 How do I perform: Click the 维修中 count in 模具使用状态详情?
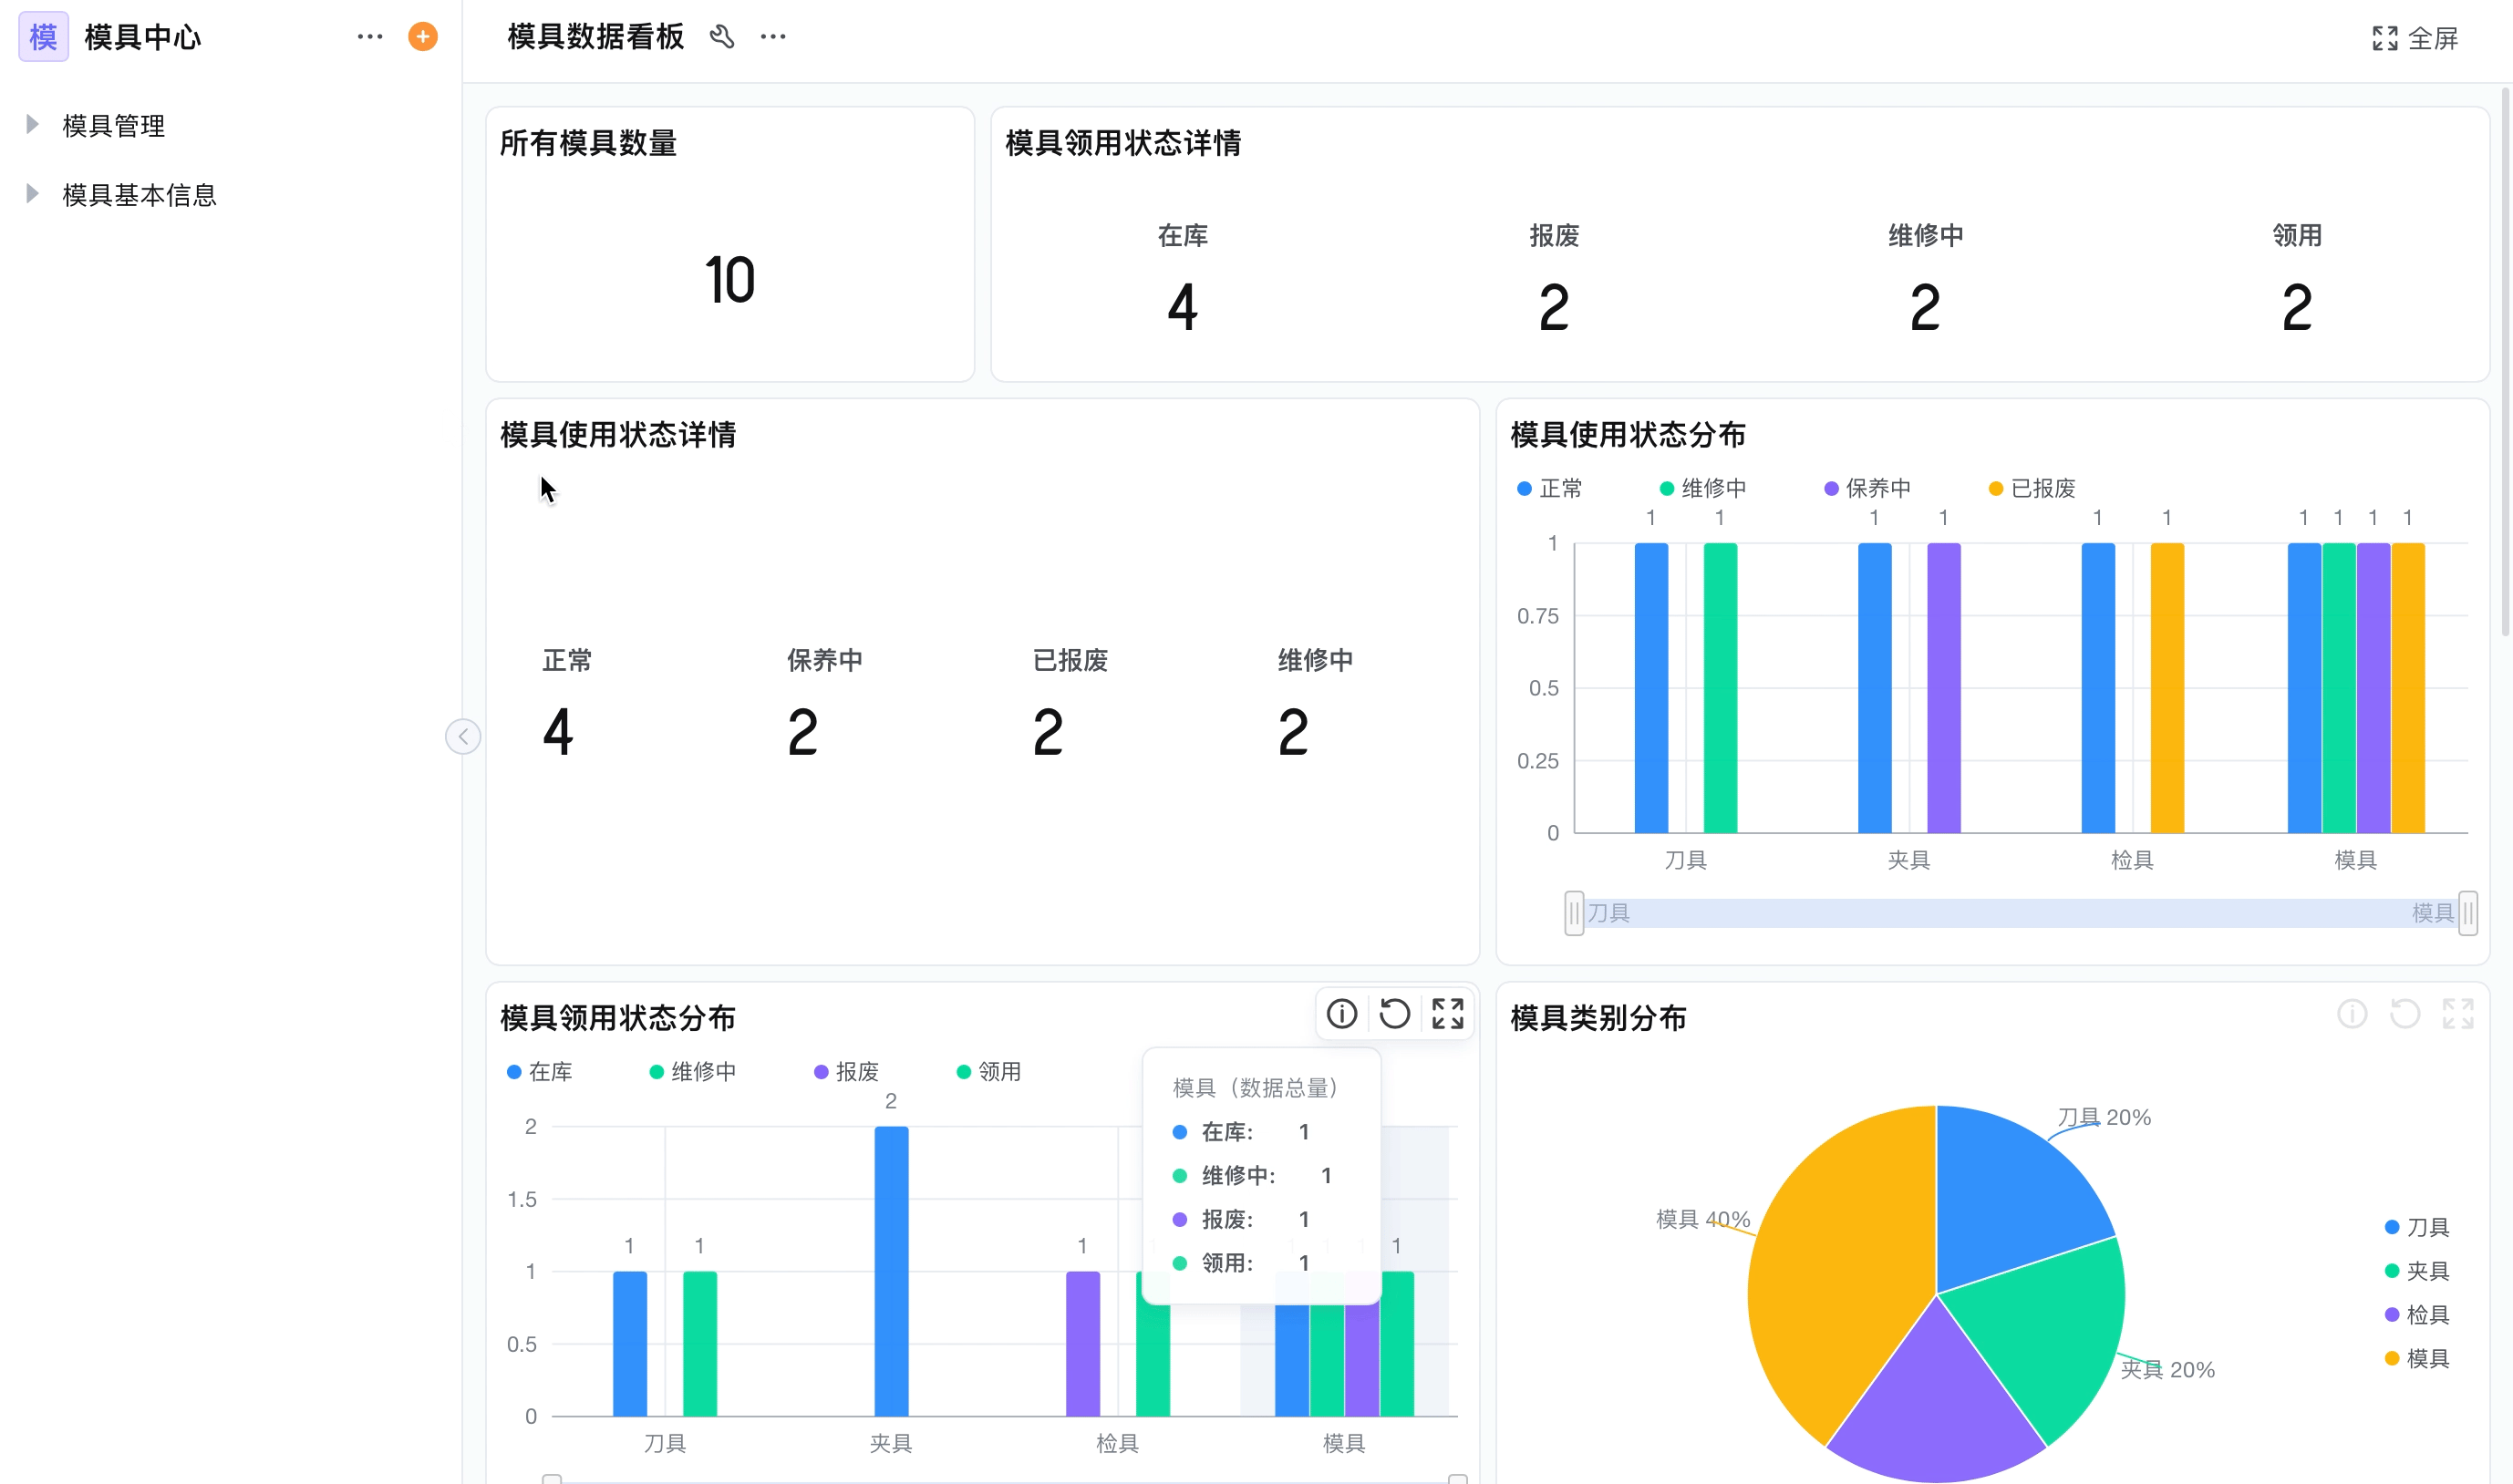pos(1293,732)
